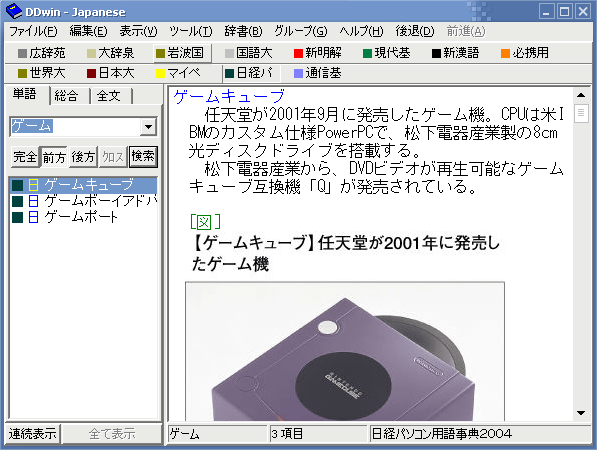This screenshot has width=597, height=450.
Task: Click the blue 日 icon beside ゲームボーイアドバ
Action: pyautogui.click(x=34, y=201)
